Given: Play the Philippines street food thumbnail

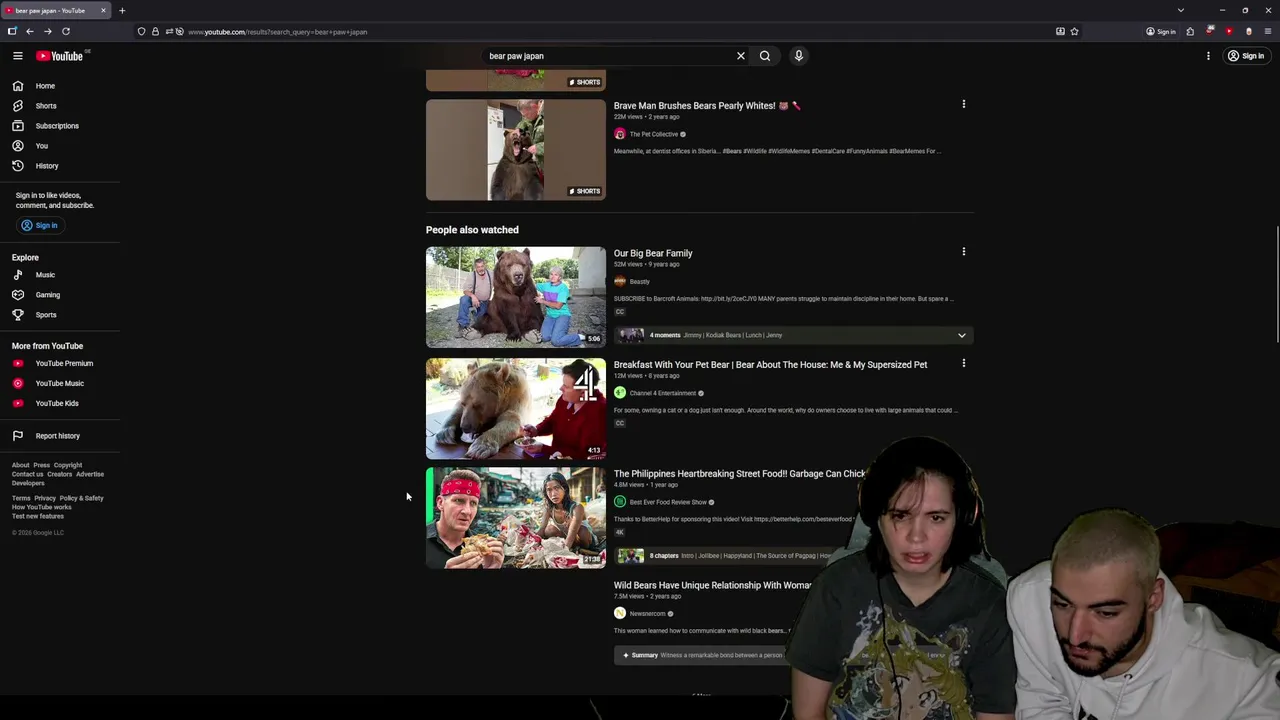Looking at the screenshot, I should 516,518.
